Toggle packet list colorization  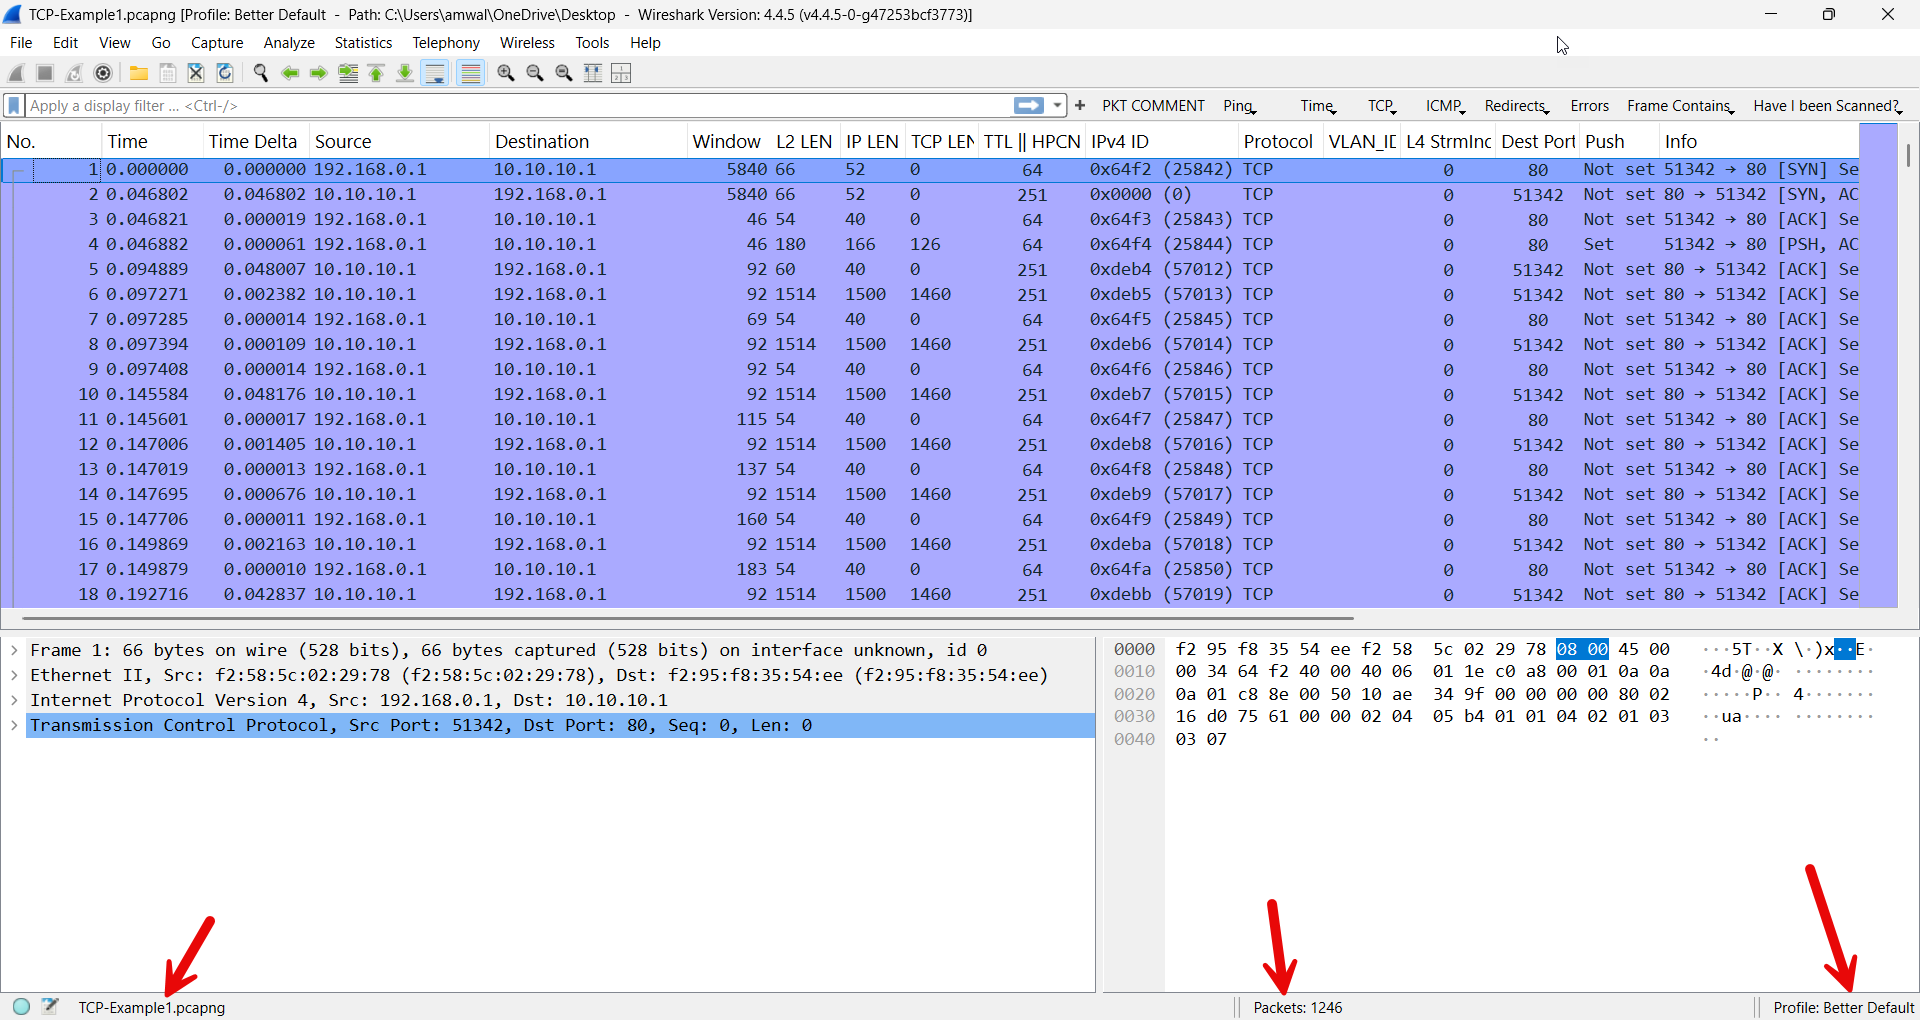470,72
